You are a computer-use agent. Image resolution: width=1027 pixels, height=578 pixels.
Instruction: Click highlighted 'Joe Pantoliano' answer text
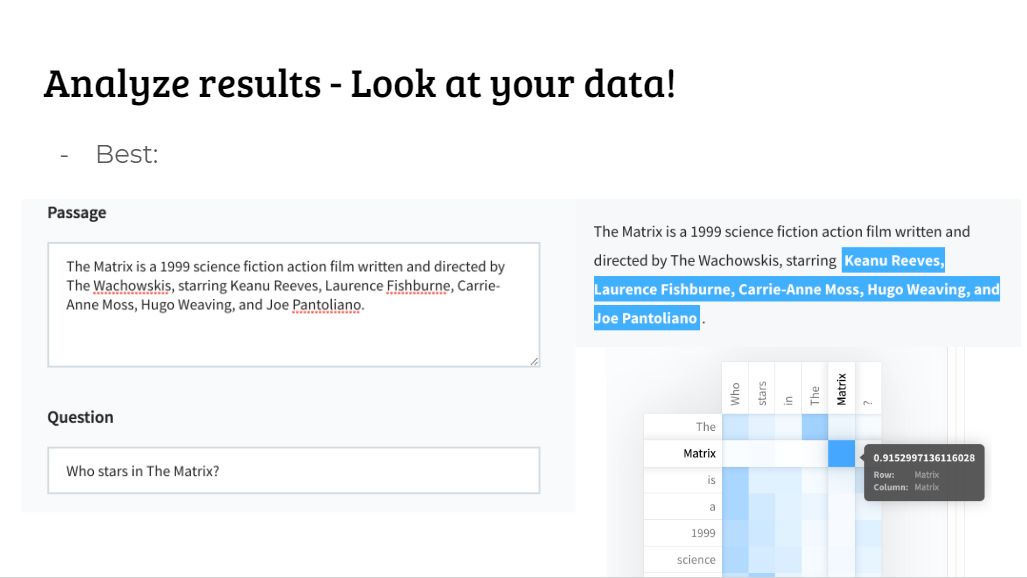pos(645,319)
